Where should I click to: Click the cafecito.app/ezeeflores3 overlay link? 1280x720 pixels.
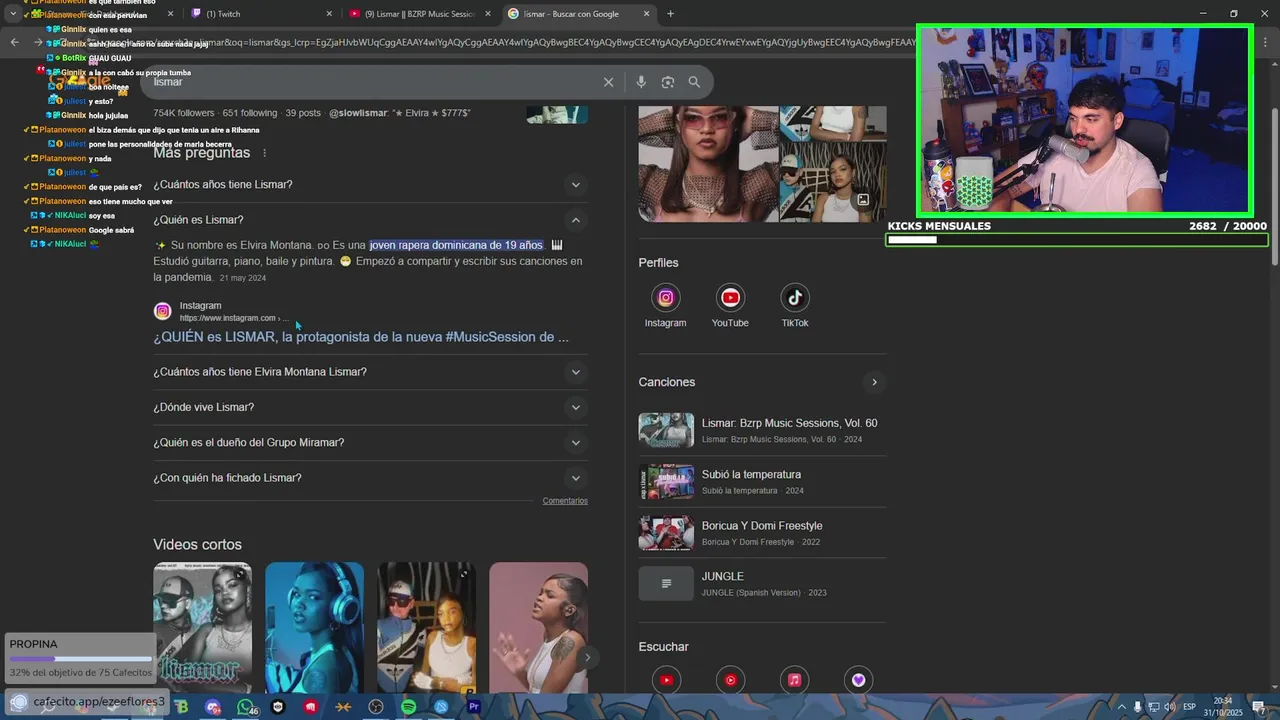pyautogui.click(x=98, y=702)
